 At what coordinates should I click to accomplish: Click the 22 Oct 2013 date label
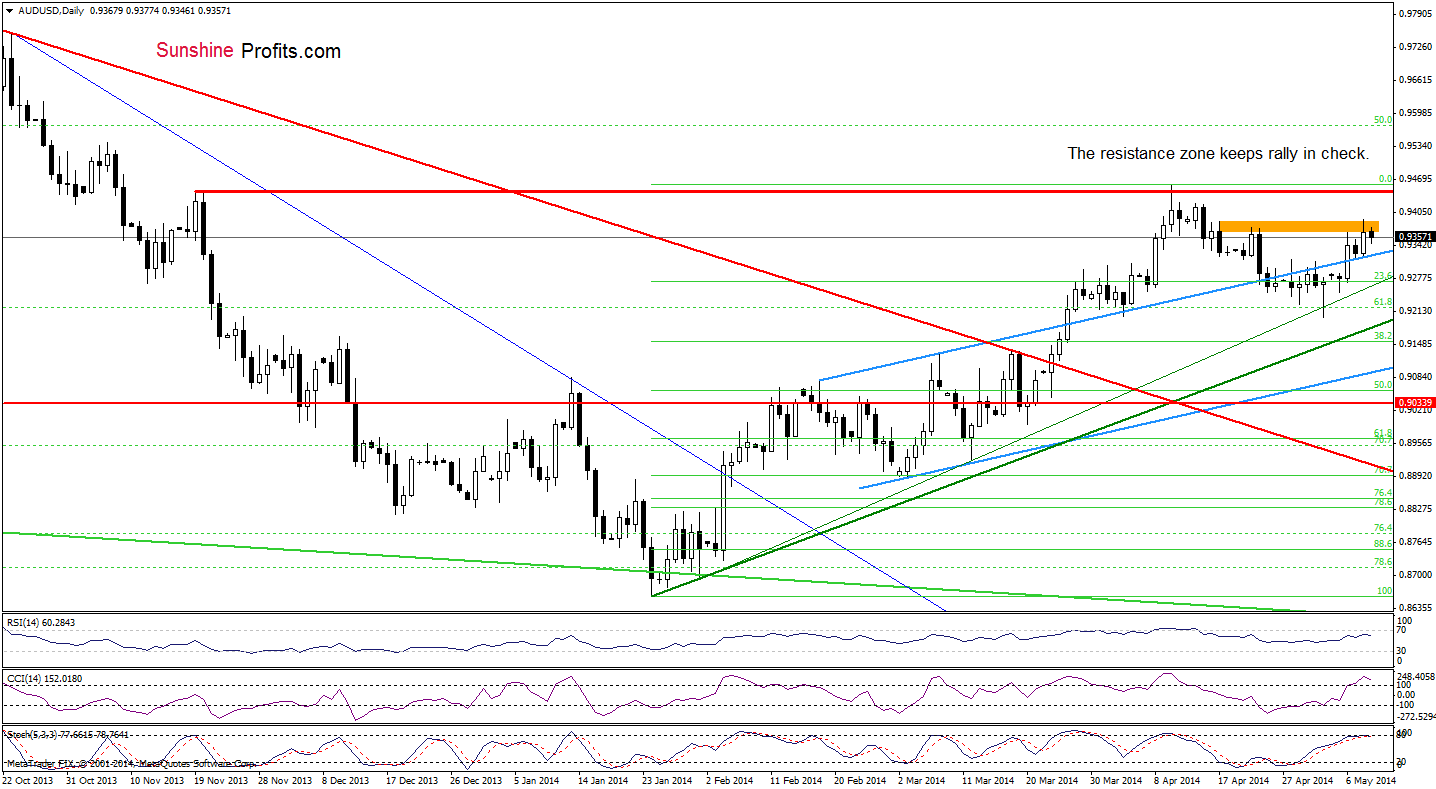coord(27,779)
